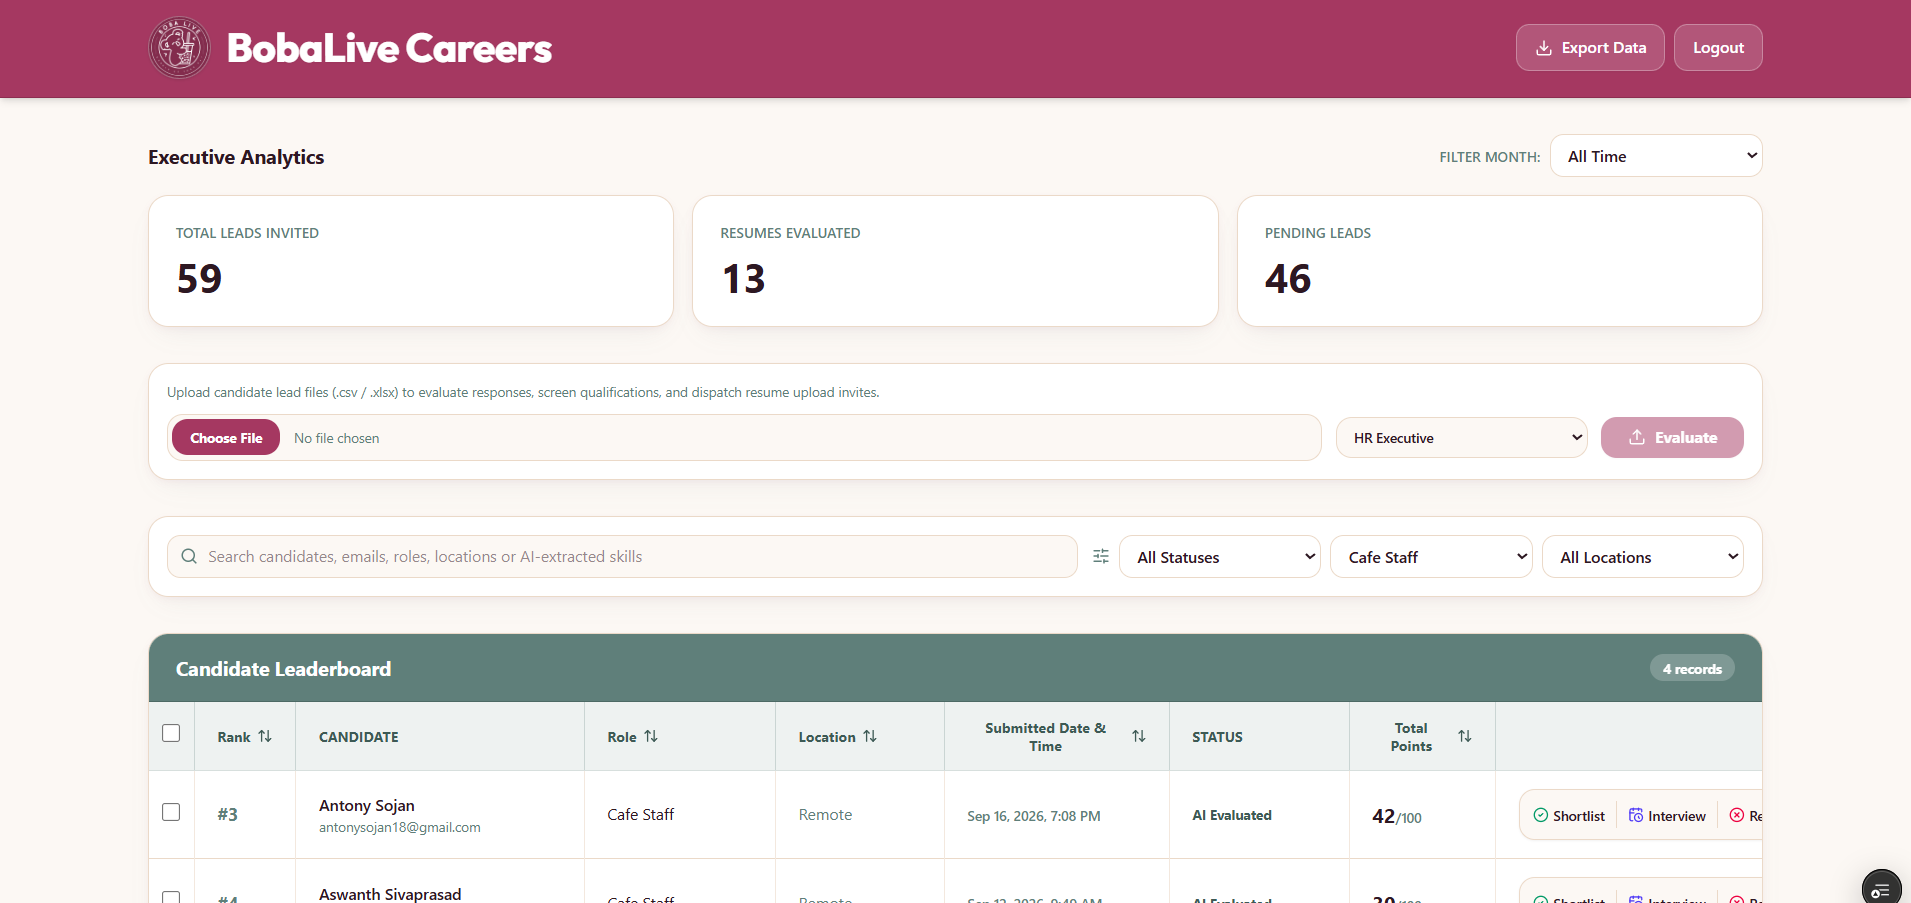The image size is (1911, 903).
Task: Click the #3 rank cell
Action: point(228,815)
